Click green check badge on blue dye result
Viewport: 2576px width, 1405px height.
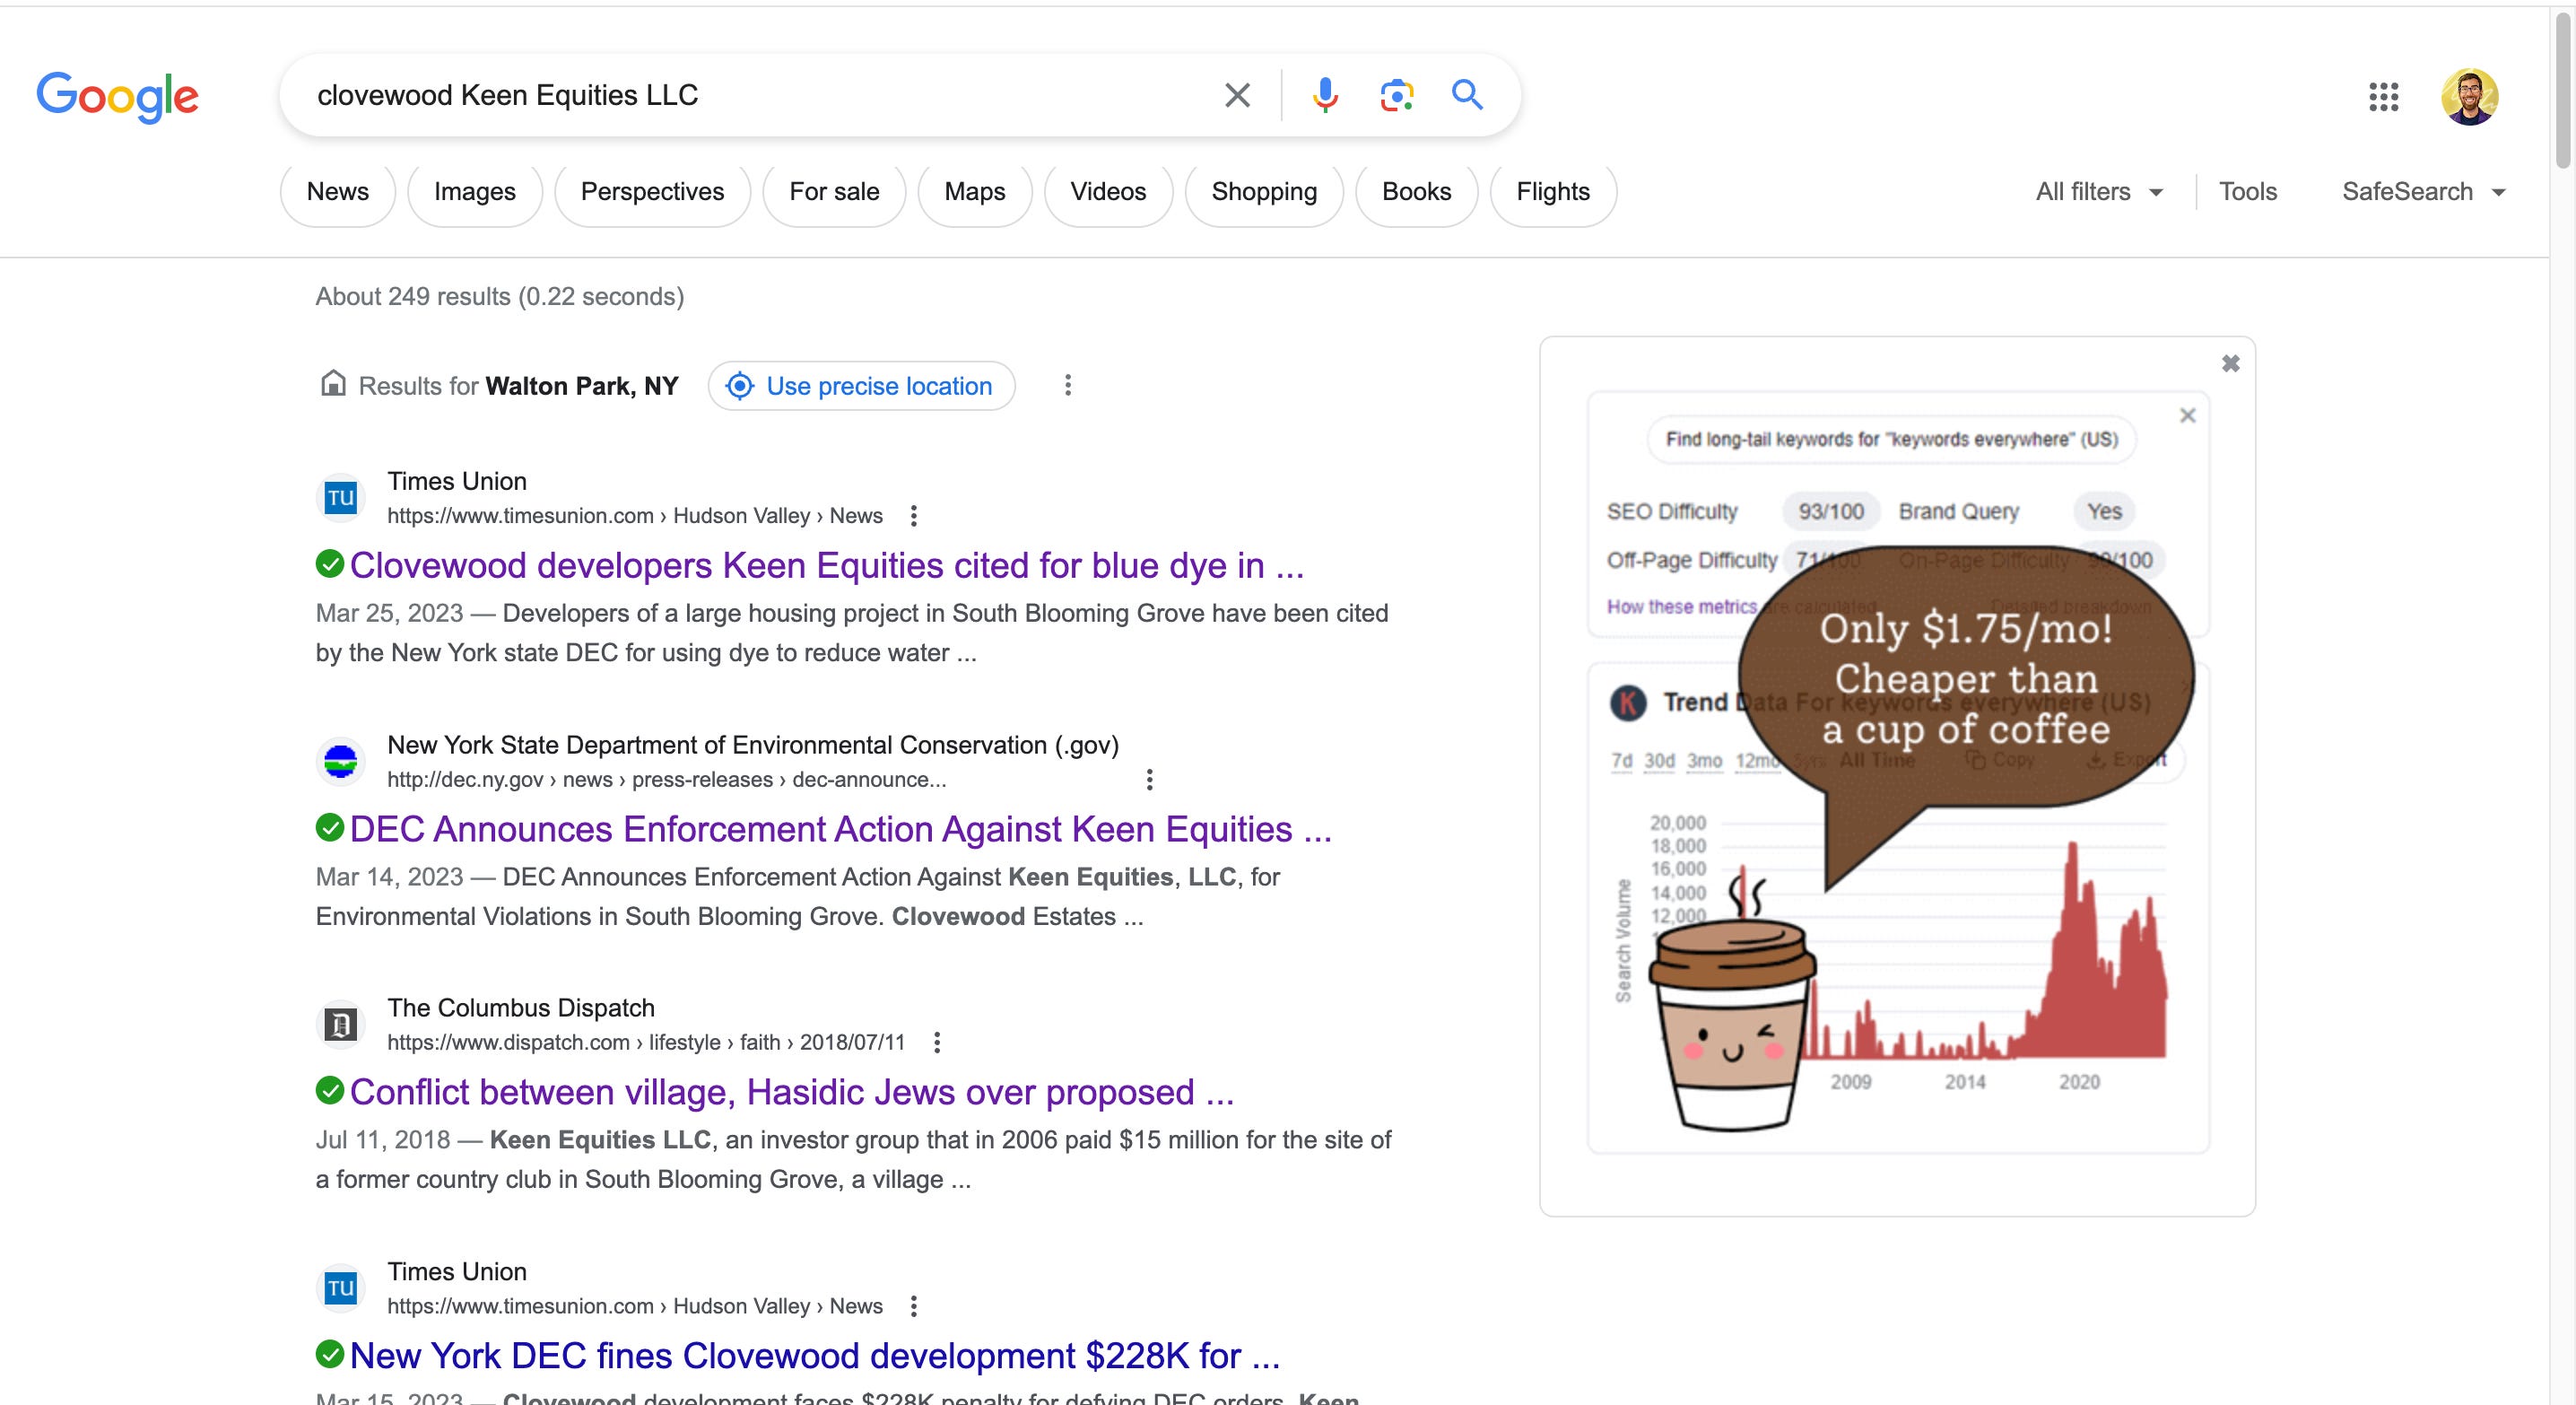(x=330, y=564)
